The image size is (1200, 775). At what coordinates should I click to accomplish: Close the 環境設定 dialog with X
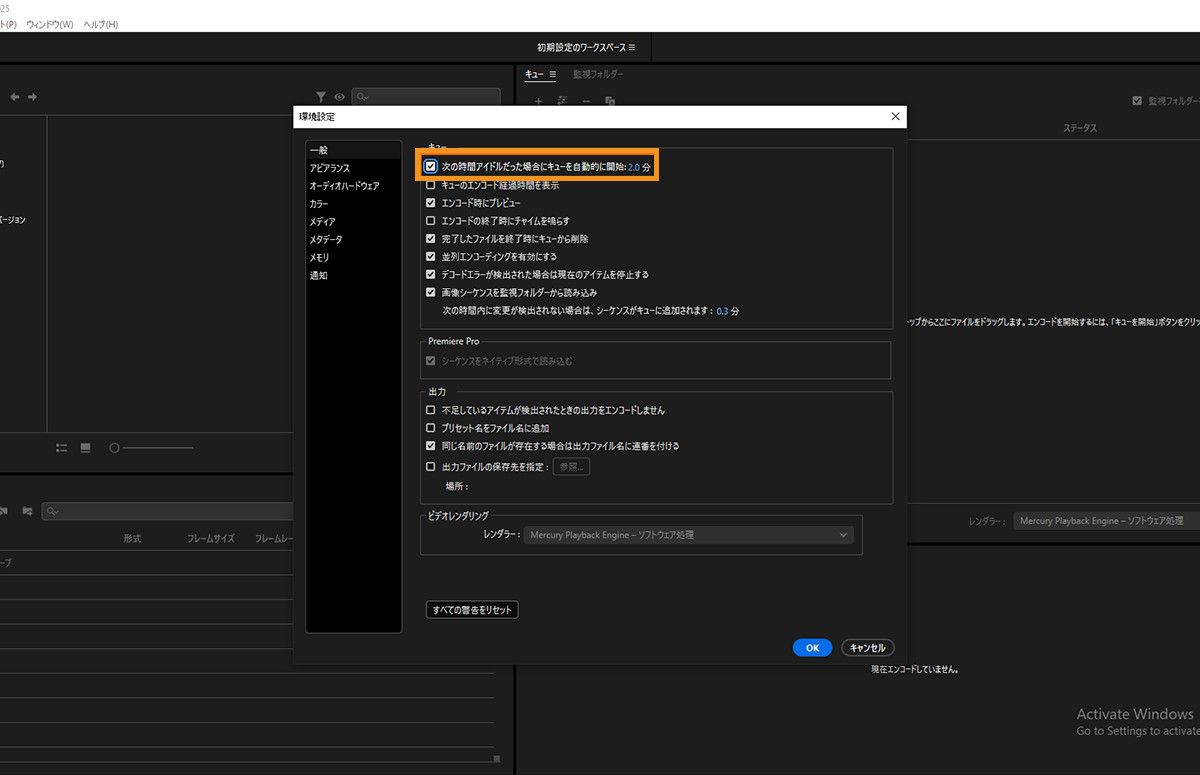tap(895, 117)
